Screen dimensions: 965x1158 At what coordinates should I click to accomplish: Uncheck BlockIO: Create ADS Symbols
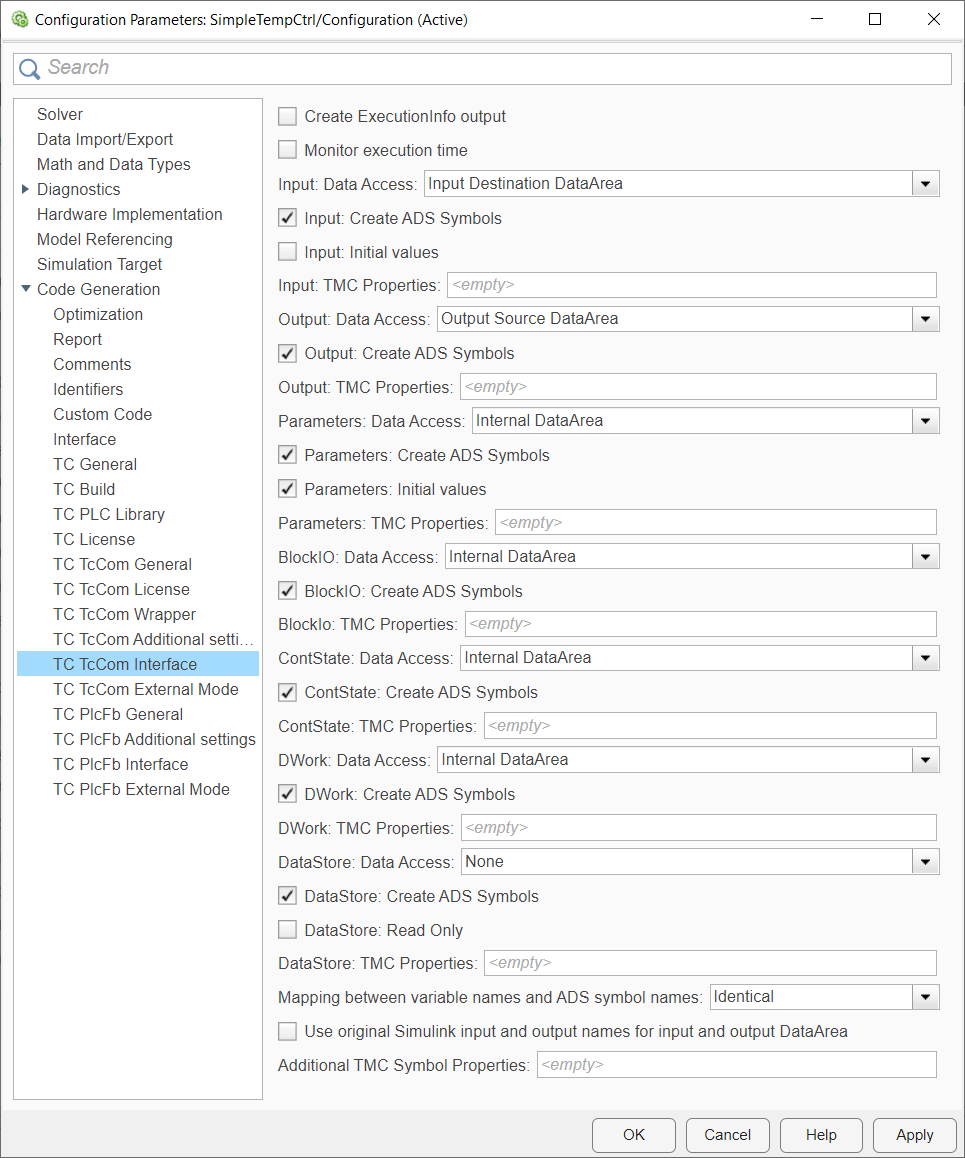click(x=287, y=592)
